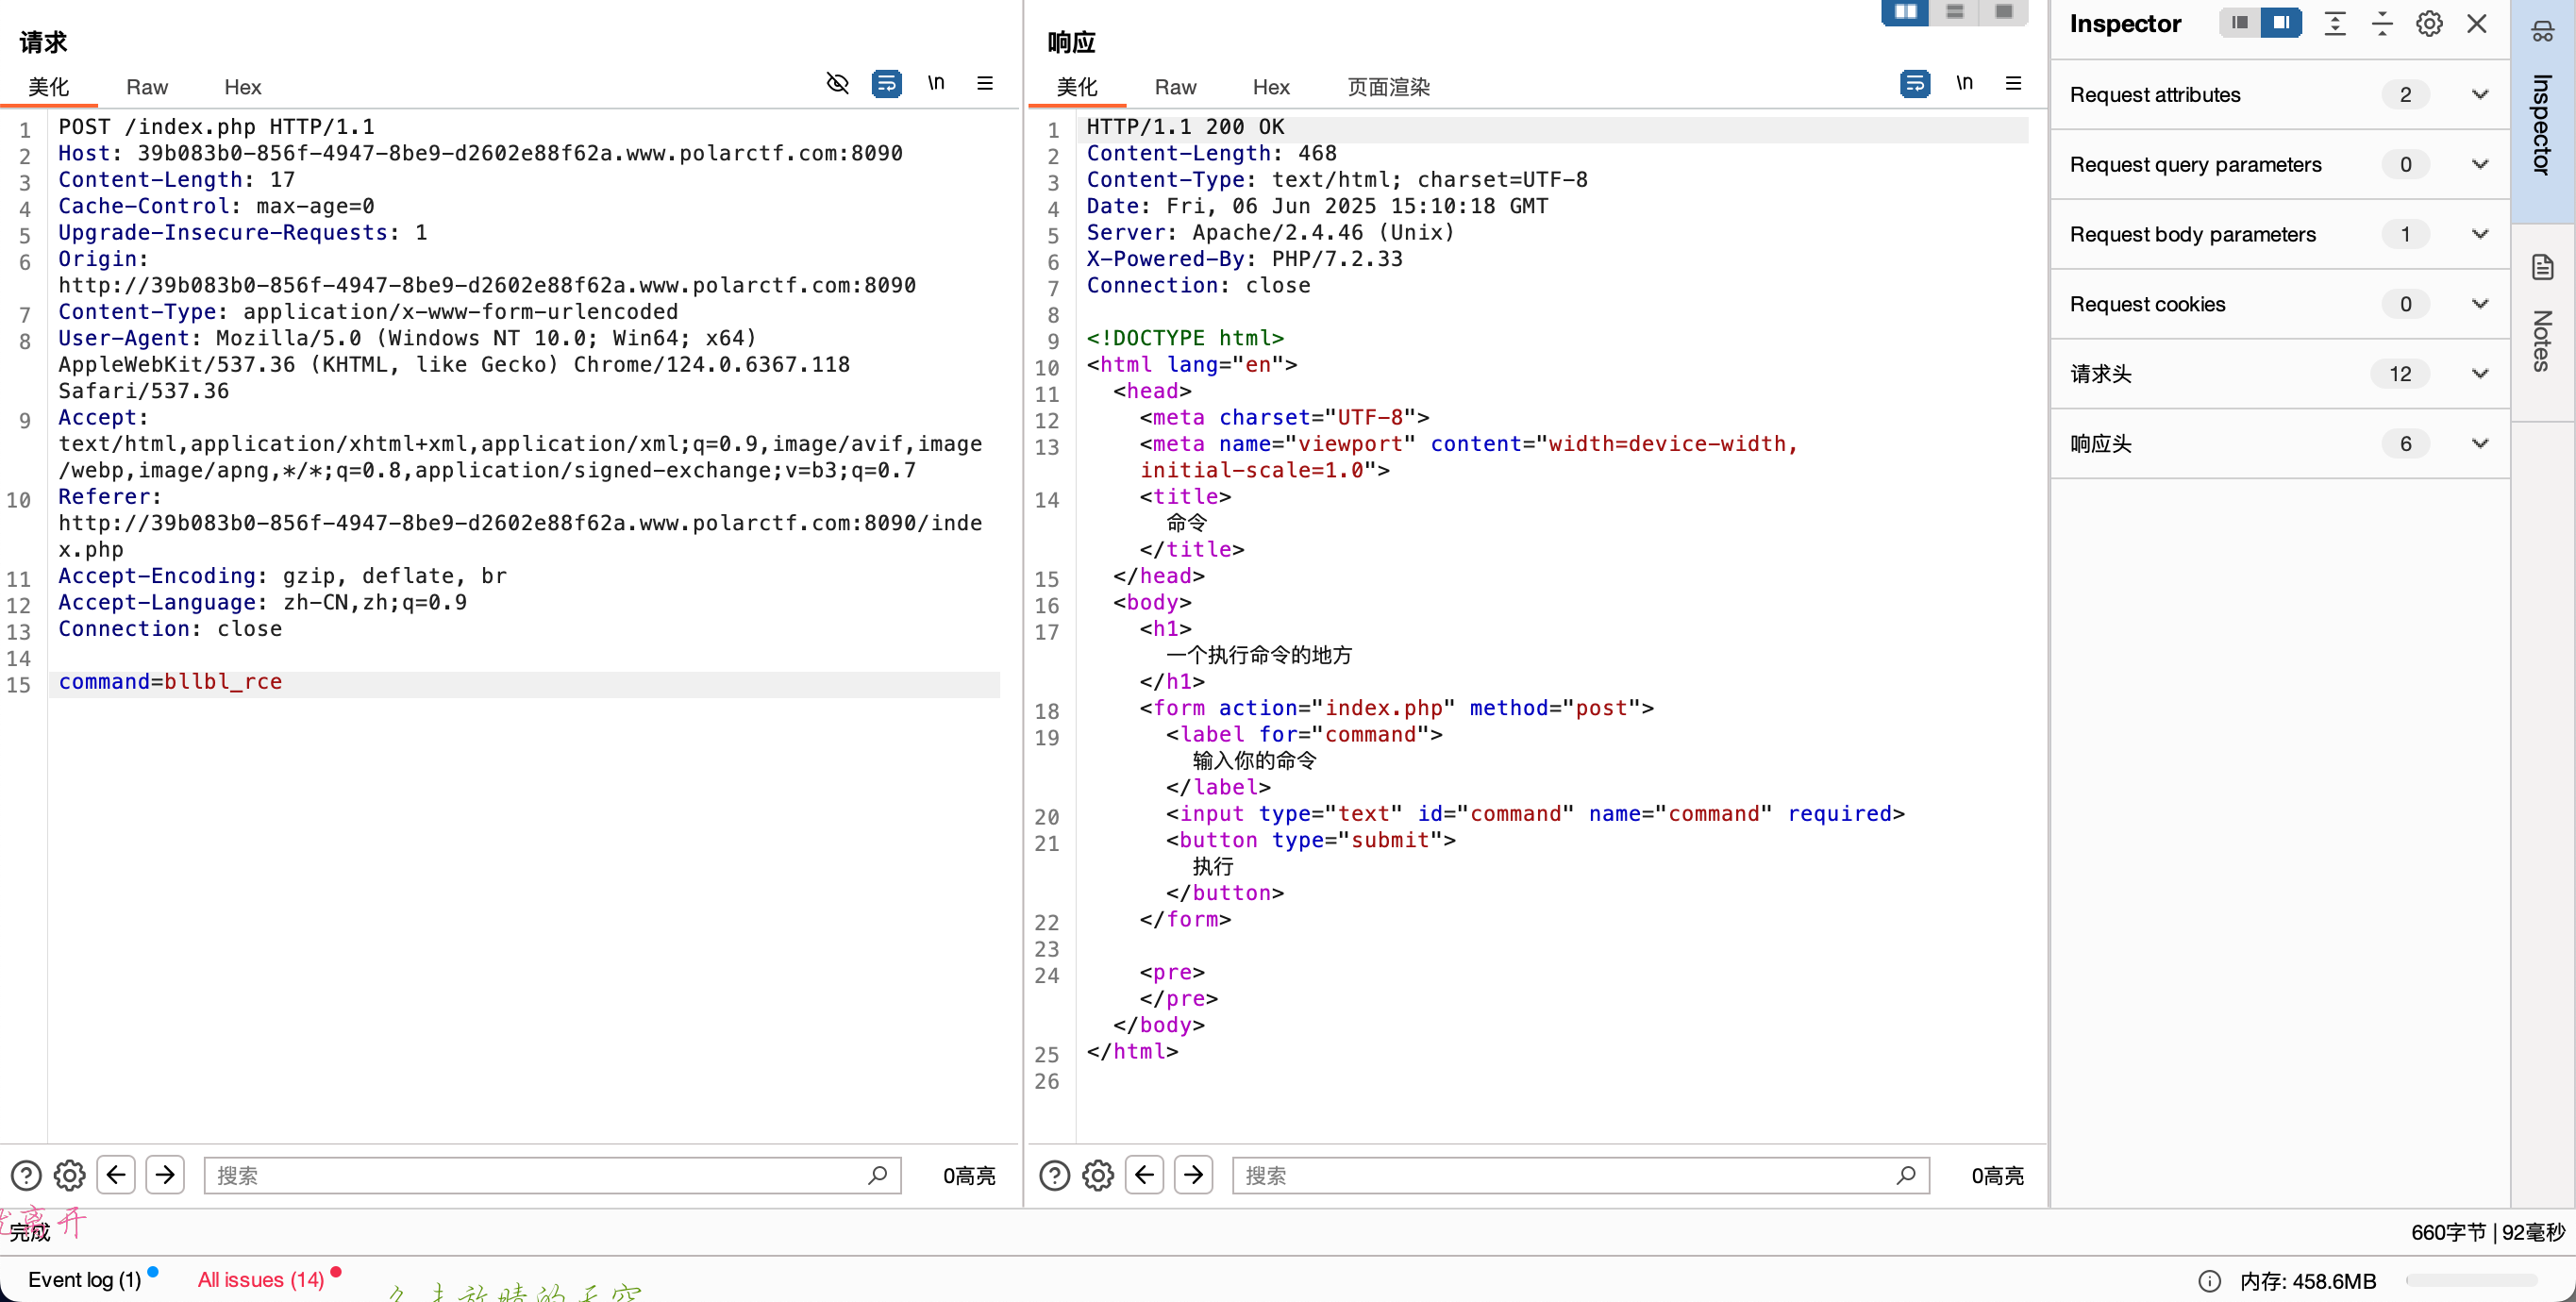Open request panel hamburger menu
Viewport: 2576px width, 1302px height.
pos(985,83)
